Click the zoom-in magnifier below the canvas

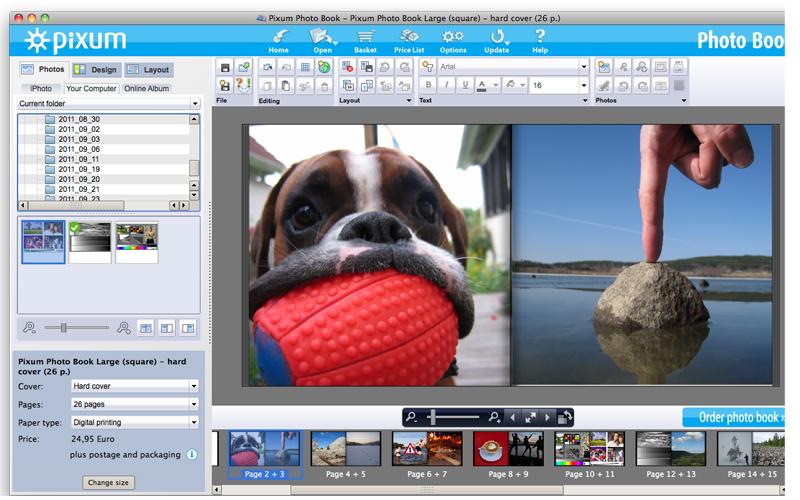(494, 417)
